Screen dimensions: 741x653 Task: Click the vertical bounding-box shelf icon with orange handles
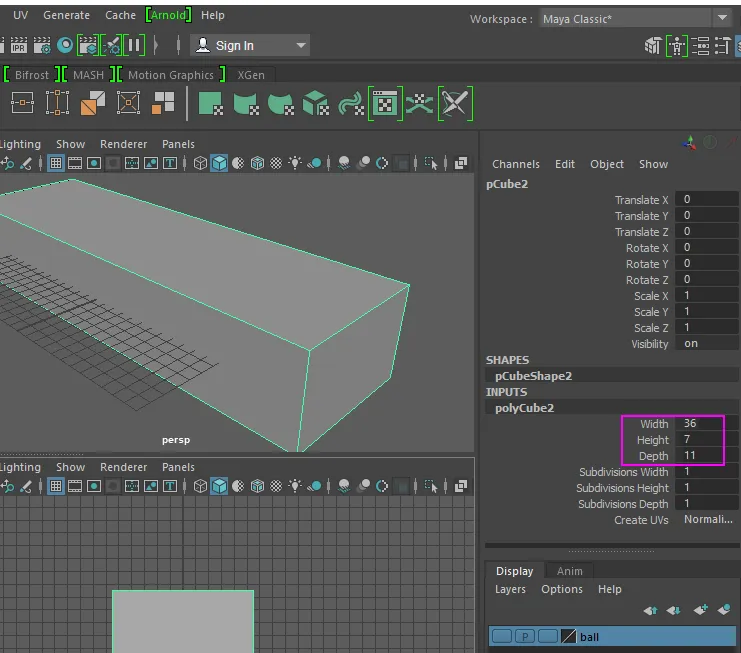pyautogui.click(x=57, y=103)
